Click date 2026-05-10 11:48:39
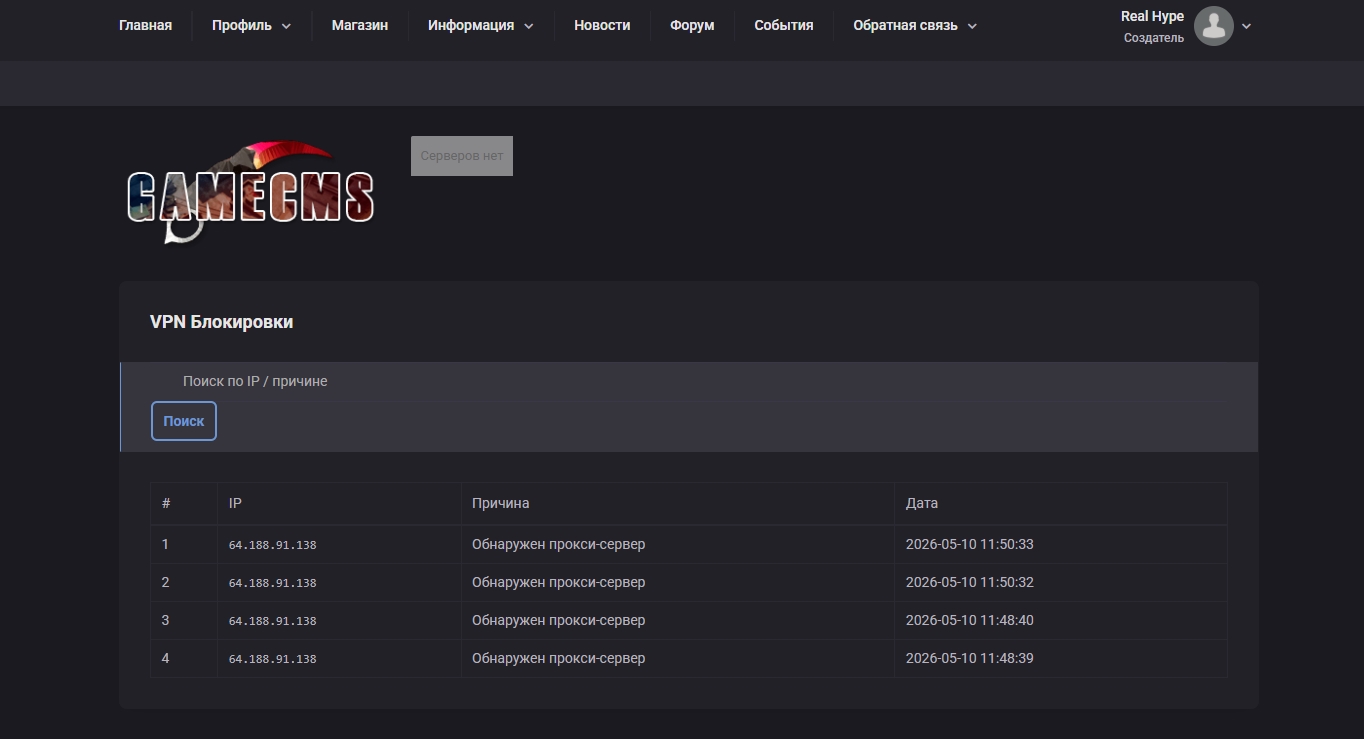The image size is (1364, 739). click(970, 658)
